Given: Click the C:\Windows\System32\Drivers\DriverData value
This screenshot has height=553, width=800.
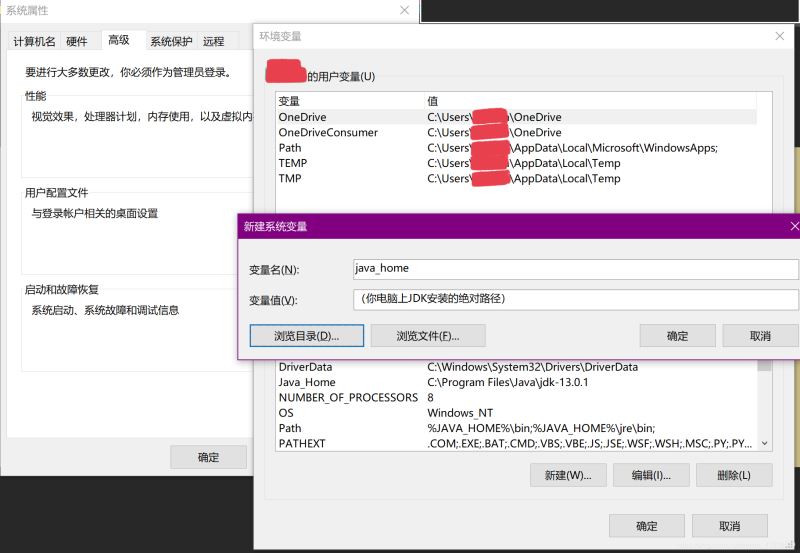Looking at the screenshot, I should [x=533, y=367].
